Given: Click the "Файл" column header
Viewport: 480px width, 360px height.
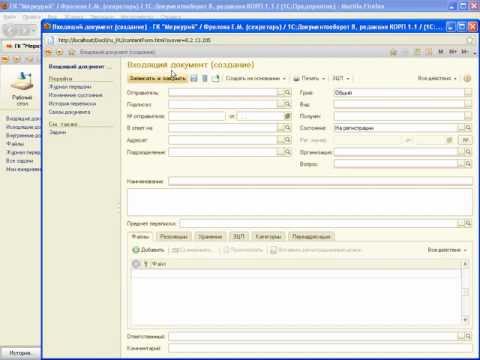Looking at the screenshot, I should tap(159, 264).
